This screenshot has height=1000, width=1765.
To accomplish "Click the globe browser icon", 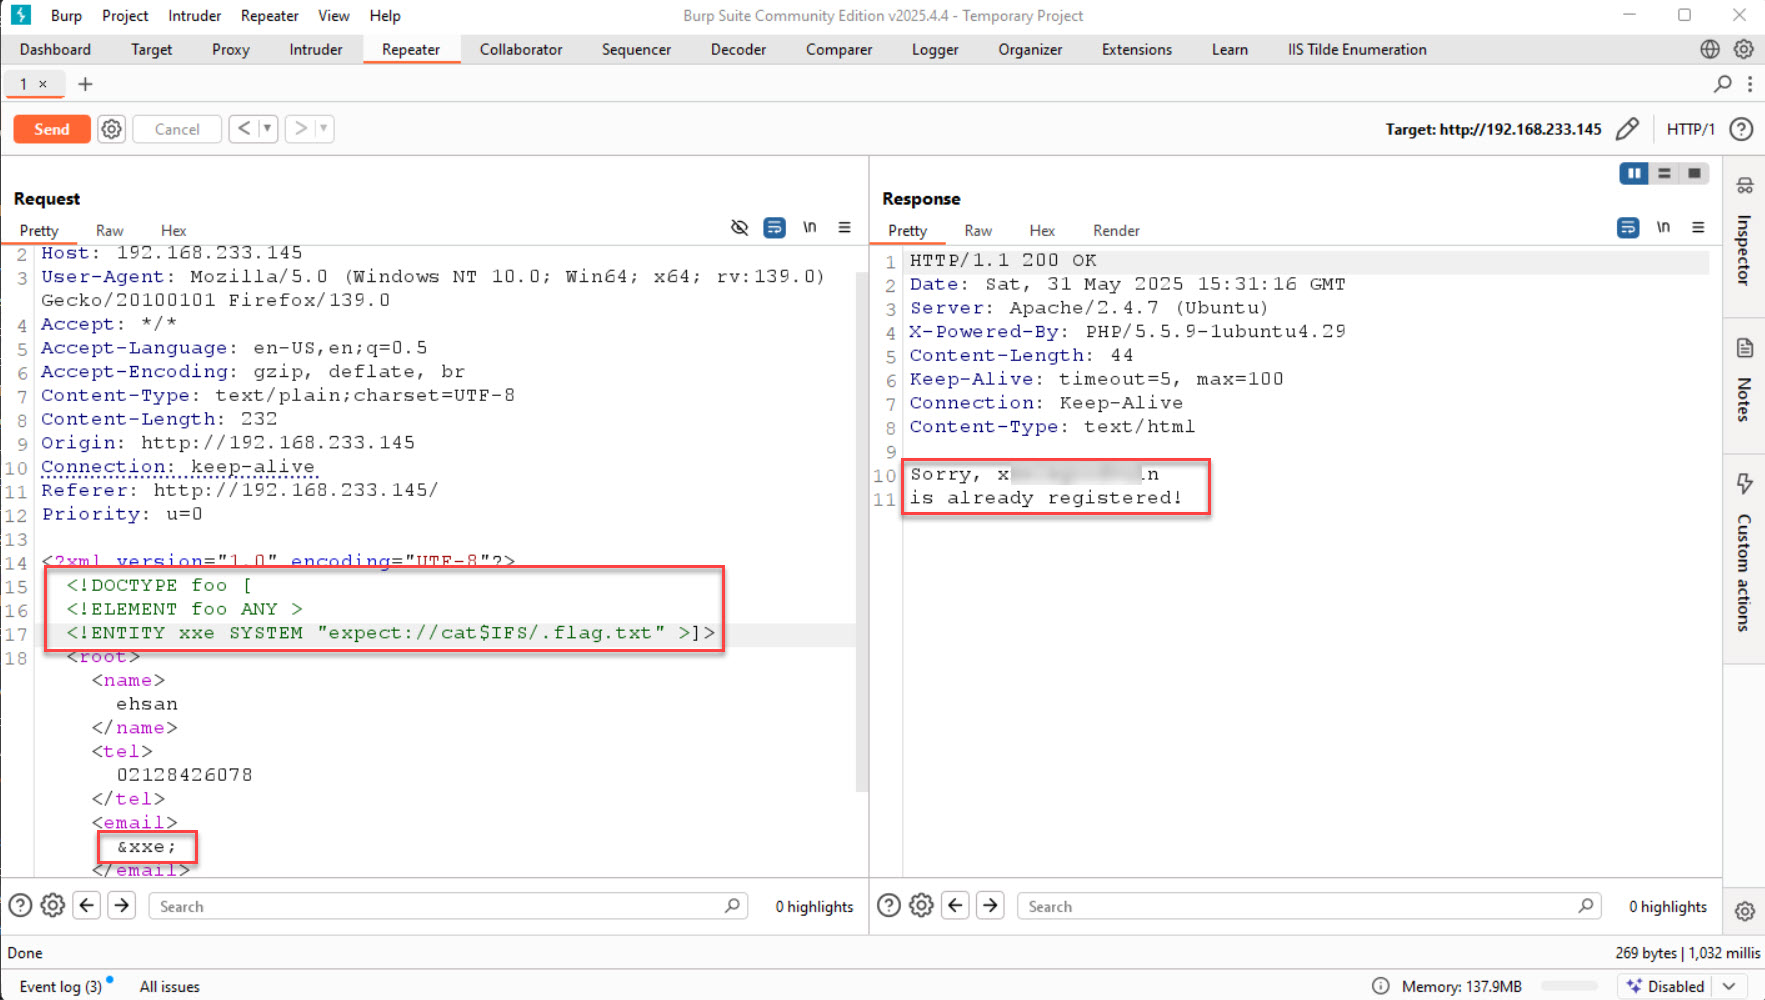I will [x=1710, y=49].
